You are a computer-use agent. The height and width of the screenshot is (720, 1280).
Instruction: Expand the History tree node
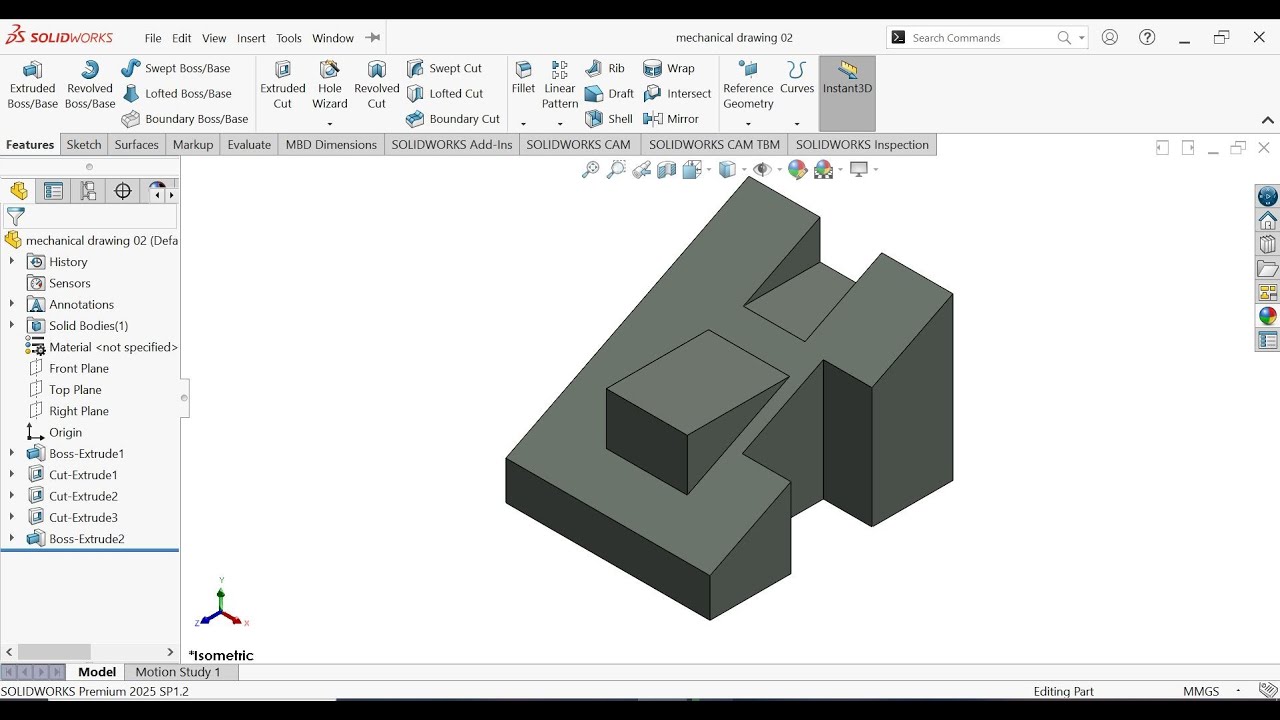tap(12, 262)
